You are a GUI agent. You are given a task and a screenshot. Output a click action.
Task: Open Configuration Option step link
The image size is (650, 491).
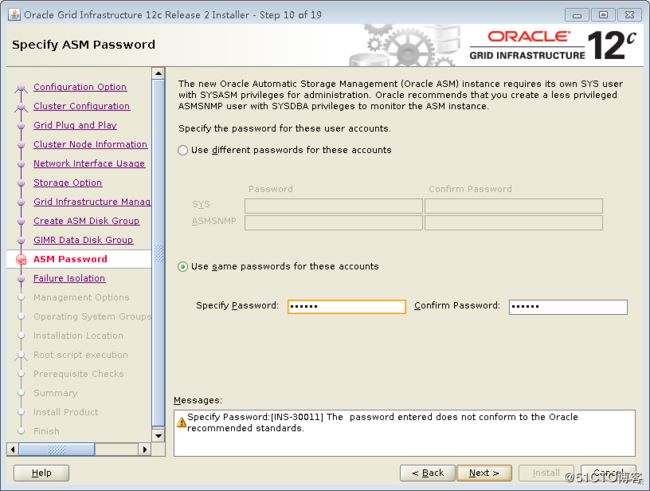80,87
